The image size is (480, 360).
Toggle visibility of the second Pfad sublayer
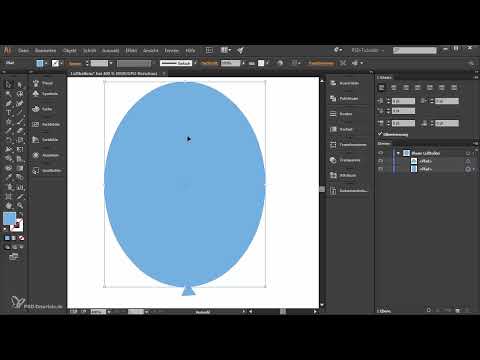[x=381, y=169]
